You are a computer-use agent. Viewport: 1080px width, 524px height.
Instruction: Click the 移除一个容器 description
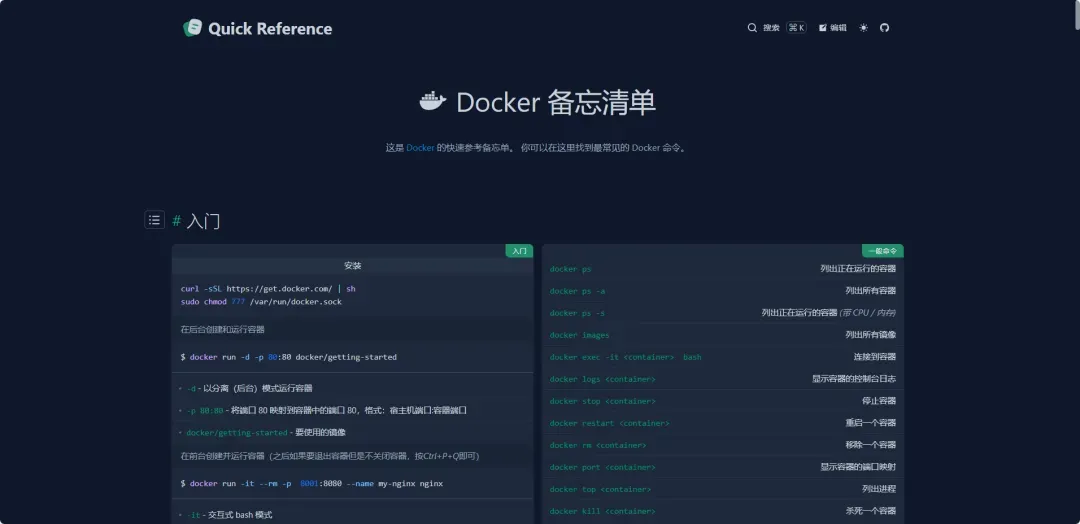pos(871,446)
